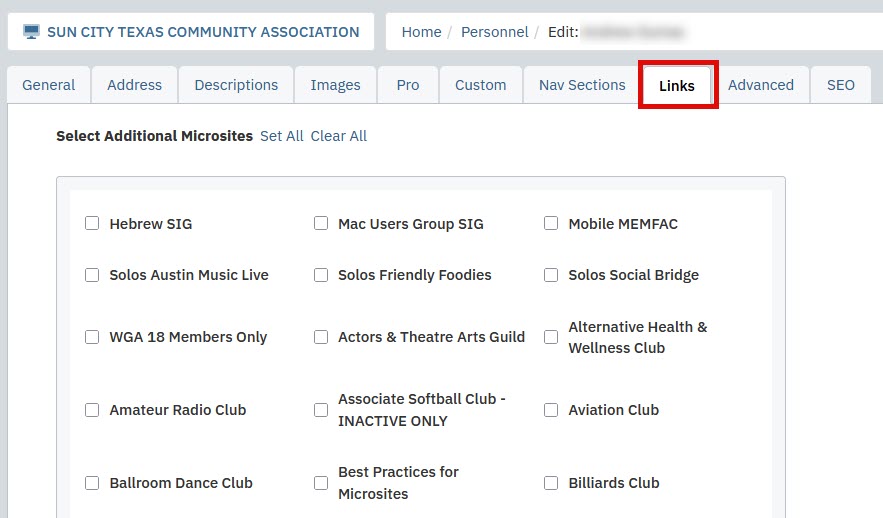Image resolution: width=883 pixels, height=518 pixels.
Task: Go to Home breadcrumb
Action: [421, 32]
